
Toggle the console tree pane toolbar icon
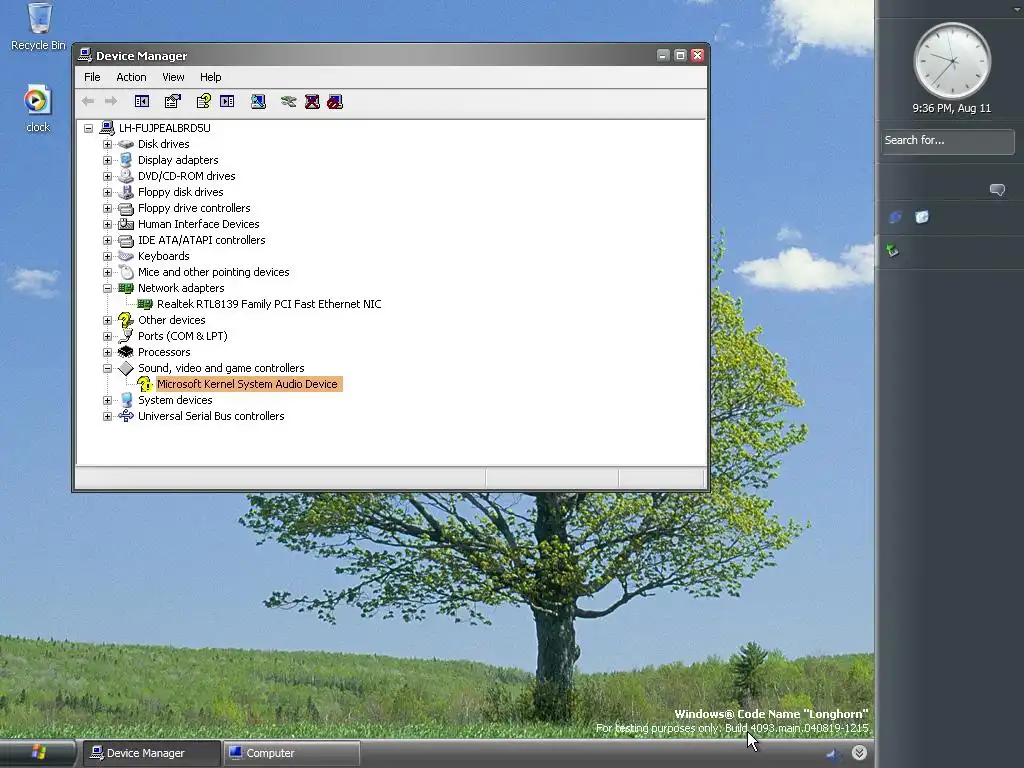142,101
